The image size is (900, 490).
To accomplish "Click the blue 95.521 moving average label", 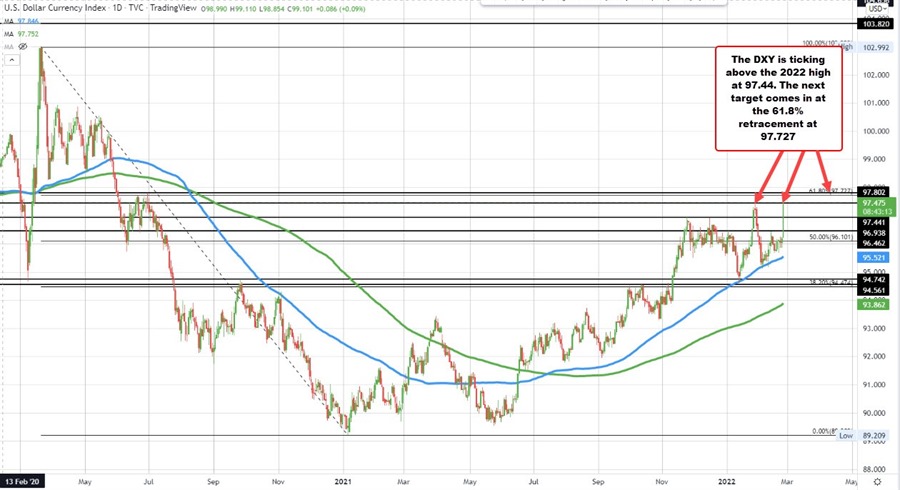I will pyautogui.click(x=874, y=258).
